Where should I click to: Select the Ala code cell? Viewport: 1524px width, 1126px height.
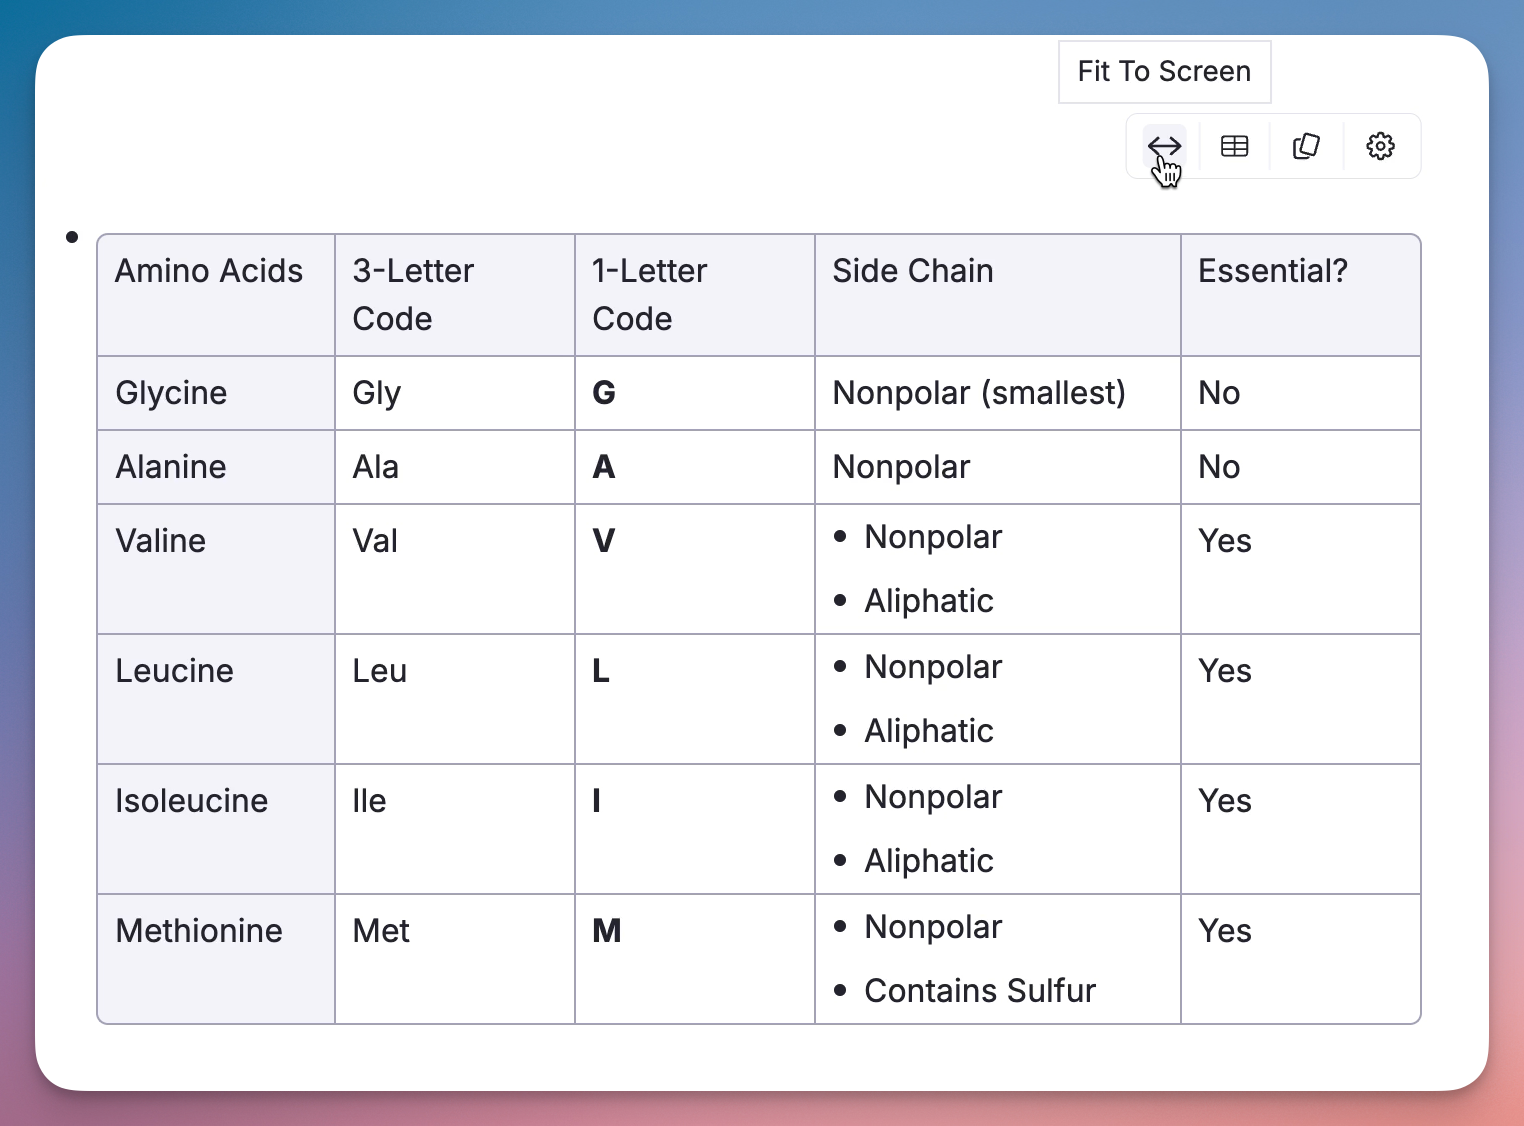376,467
